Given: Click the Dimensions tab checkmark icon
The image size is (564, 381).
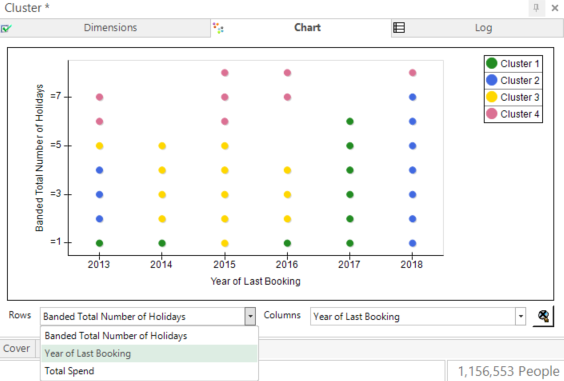Looking at the screenshot, I should [6, 28].
